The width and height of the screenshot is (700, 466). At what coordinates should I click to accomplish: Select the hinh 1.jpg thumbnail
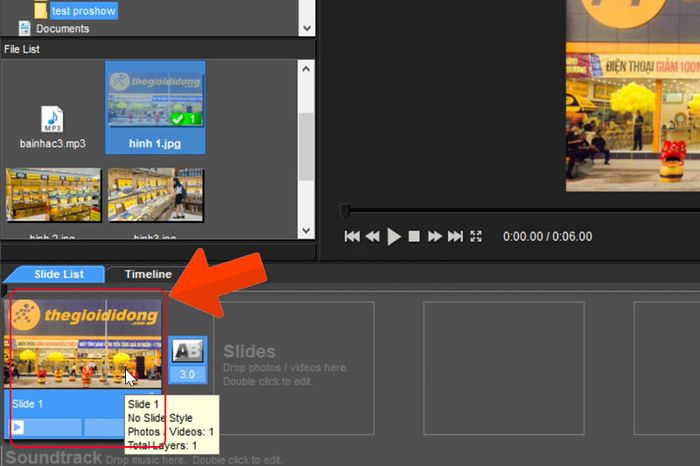pos(155,108)
